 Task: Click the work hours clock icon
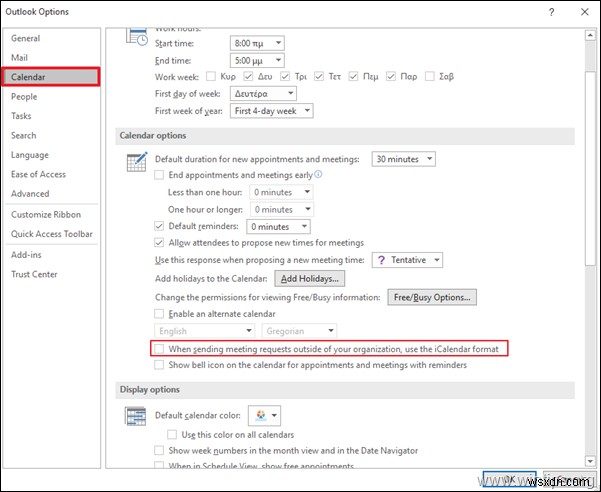coord(136,36)
